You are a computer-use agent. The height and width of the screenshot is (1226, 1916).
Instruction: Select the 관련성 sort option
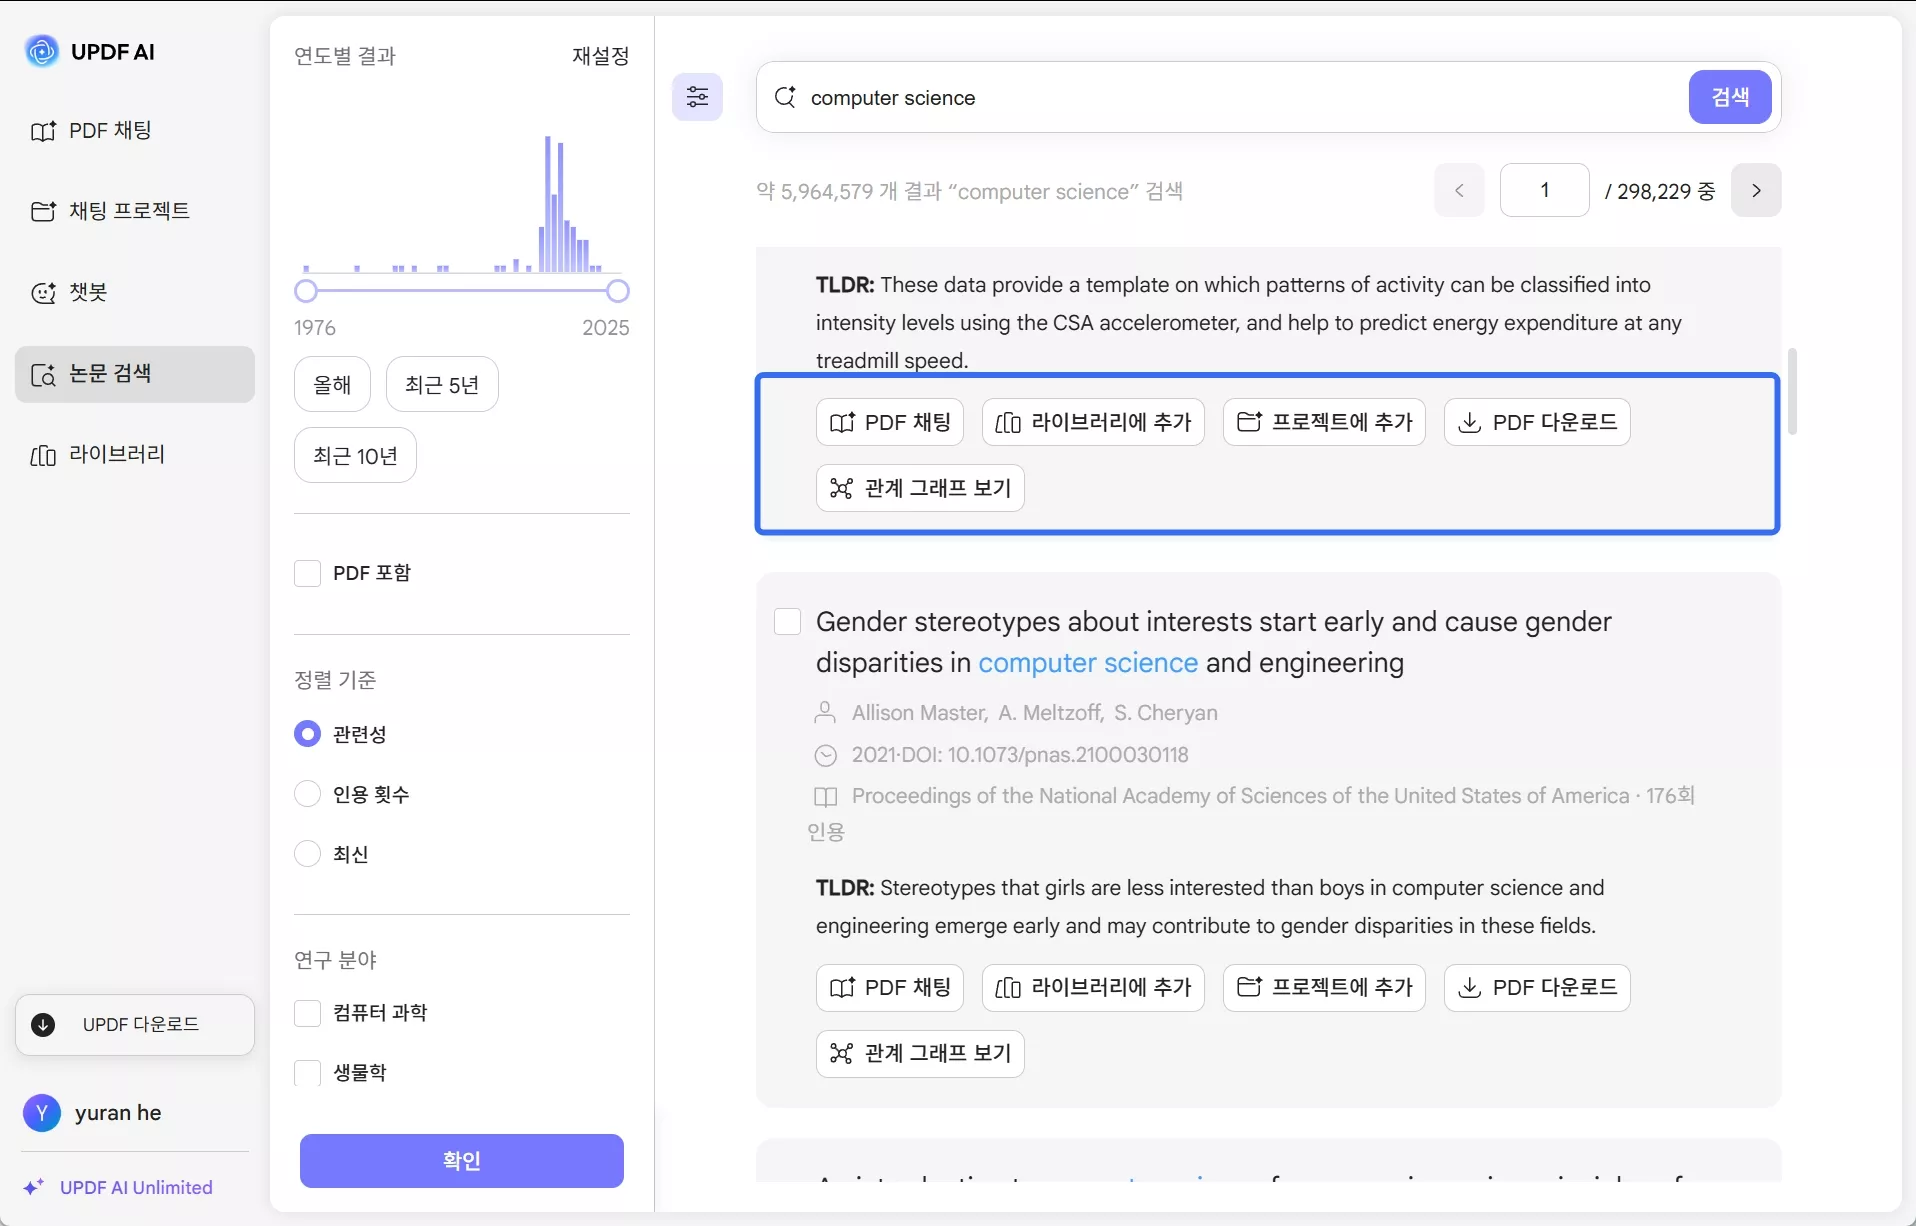(x=307, y=734)
